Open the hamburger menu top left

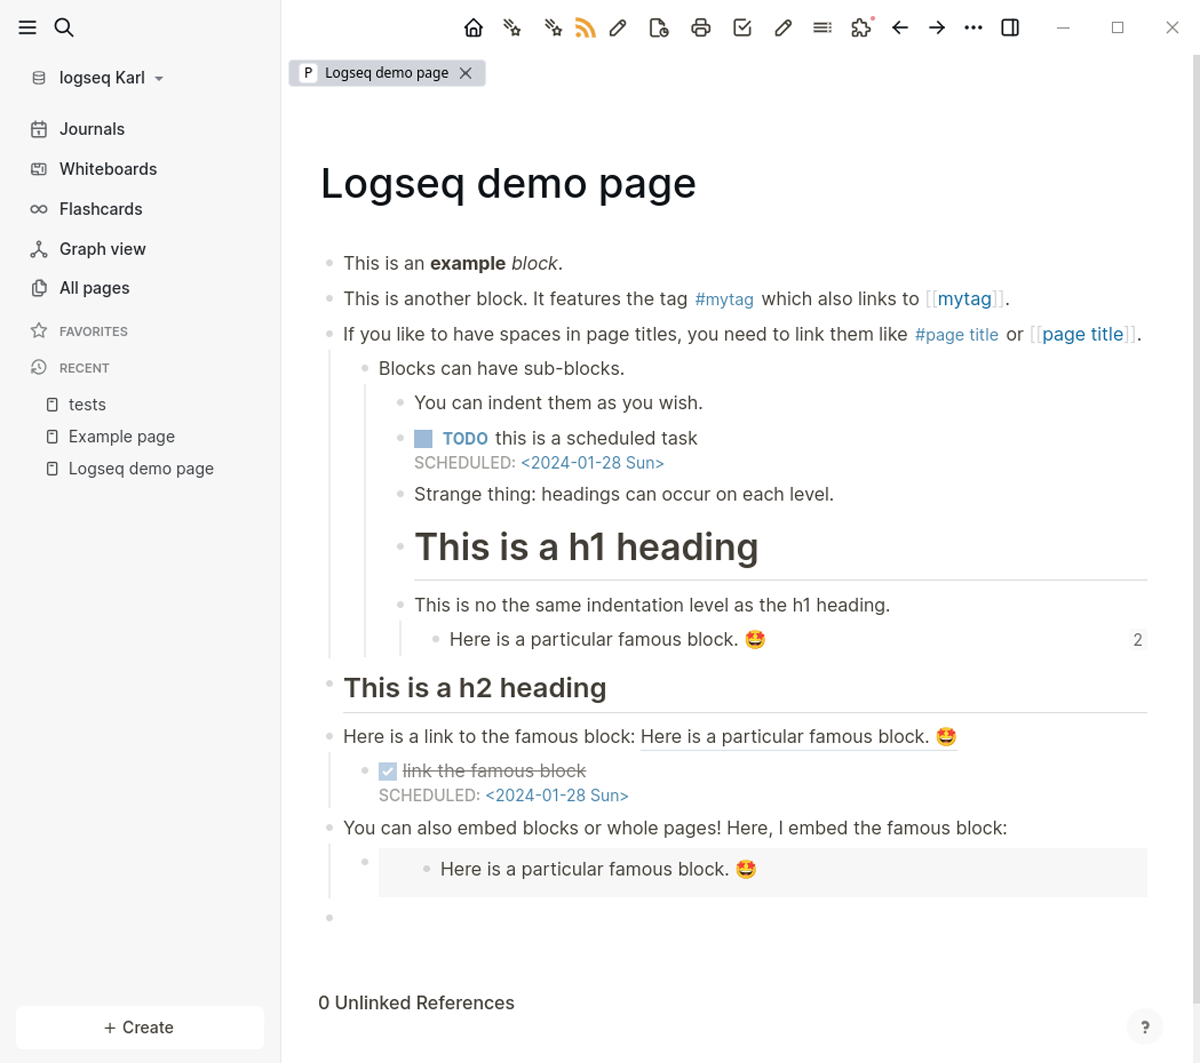click(27, 27)
